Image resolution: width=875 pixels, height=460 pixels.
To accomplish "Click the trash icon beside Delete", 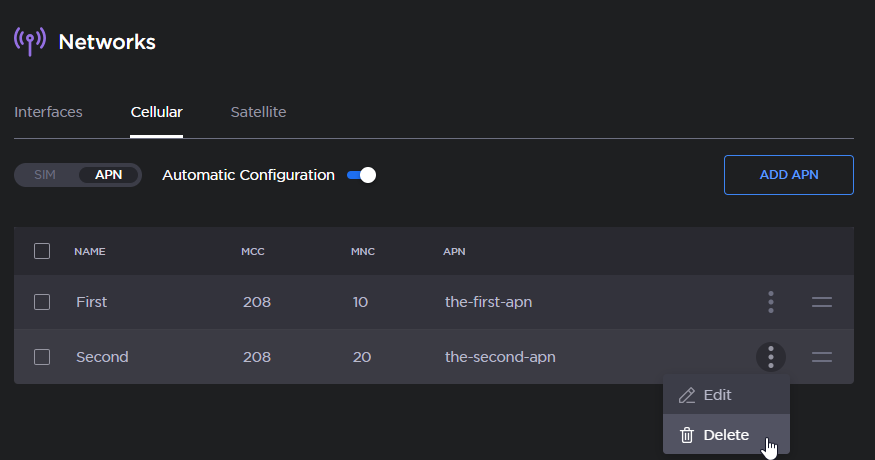I will tap(687, 435).
